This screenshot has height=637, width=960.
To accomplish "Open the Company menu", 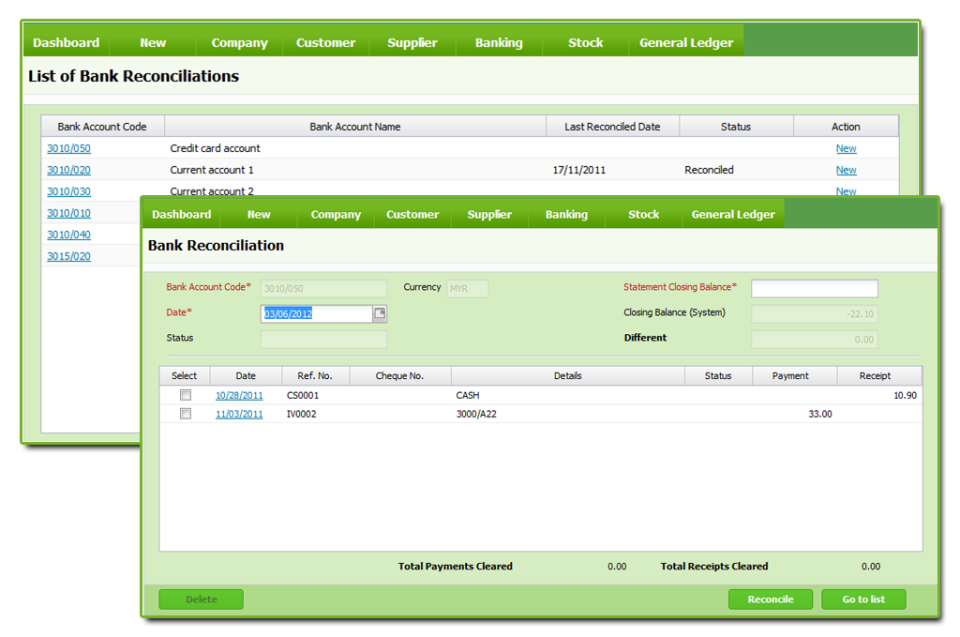I will tap(335, 214).
